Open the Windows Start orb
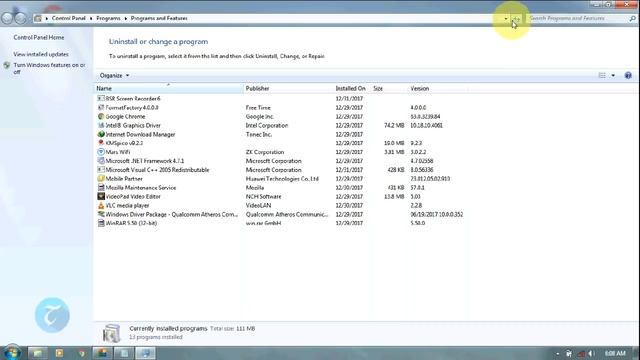The width and height of the screenshot is (640, 360). (x=12, y=352)
